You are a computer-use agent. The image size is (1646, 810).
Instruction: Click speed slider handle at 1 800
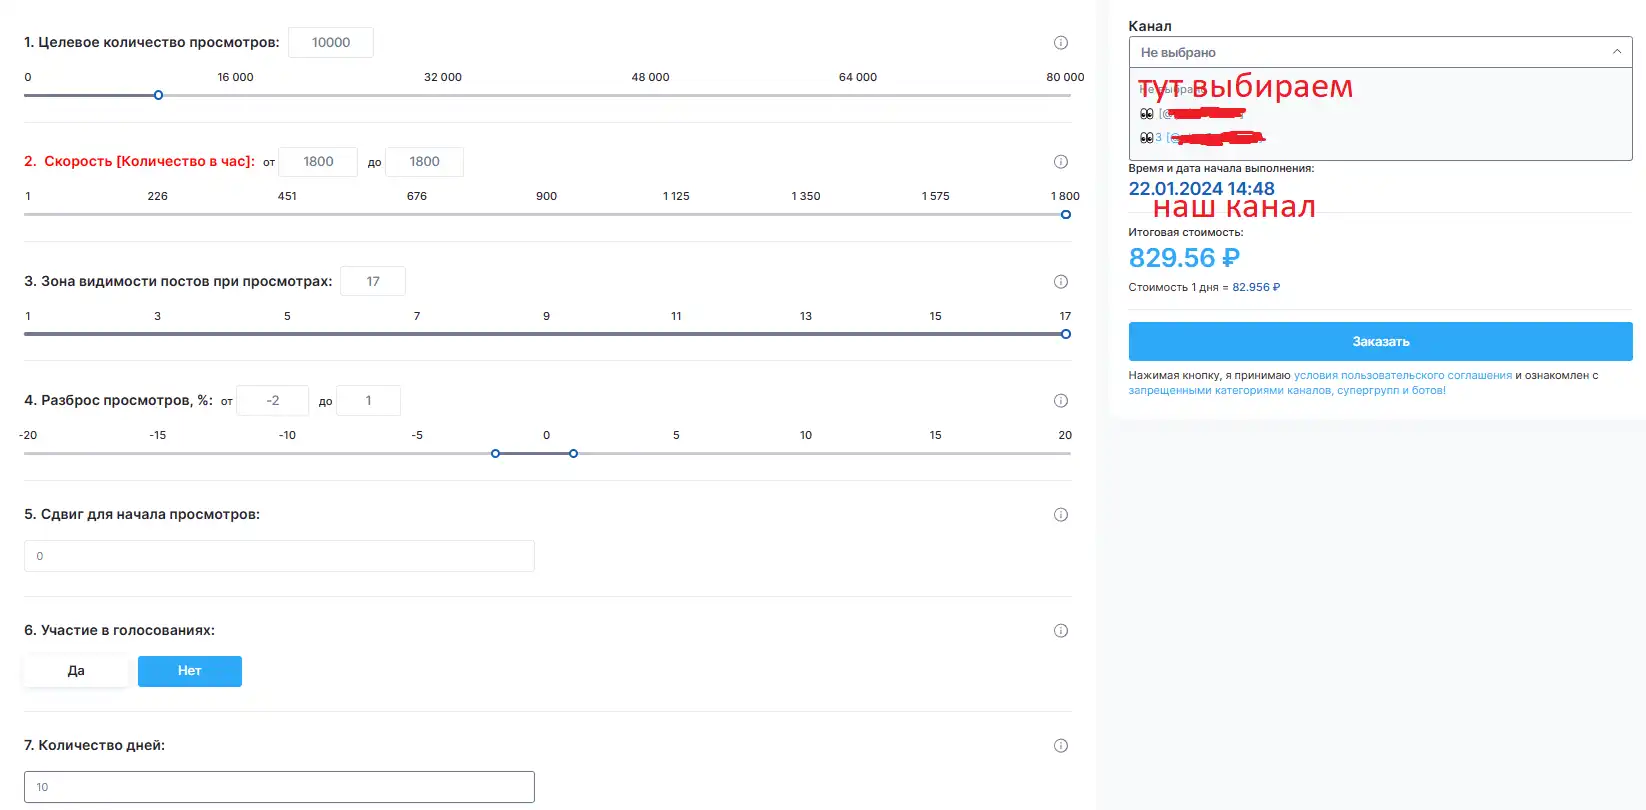tap(1066, 214)
